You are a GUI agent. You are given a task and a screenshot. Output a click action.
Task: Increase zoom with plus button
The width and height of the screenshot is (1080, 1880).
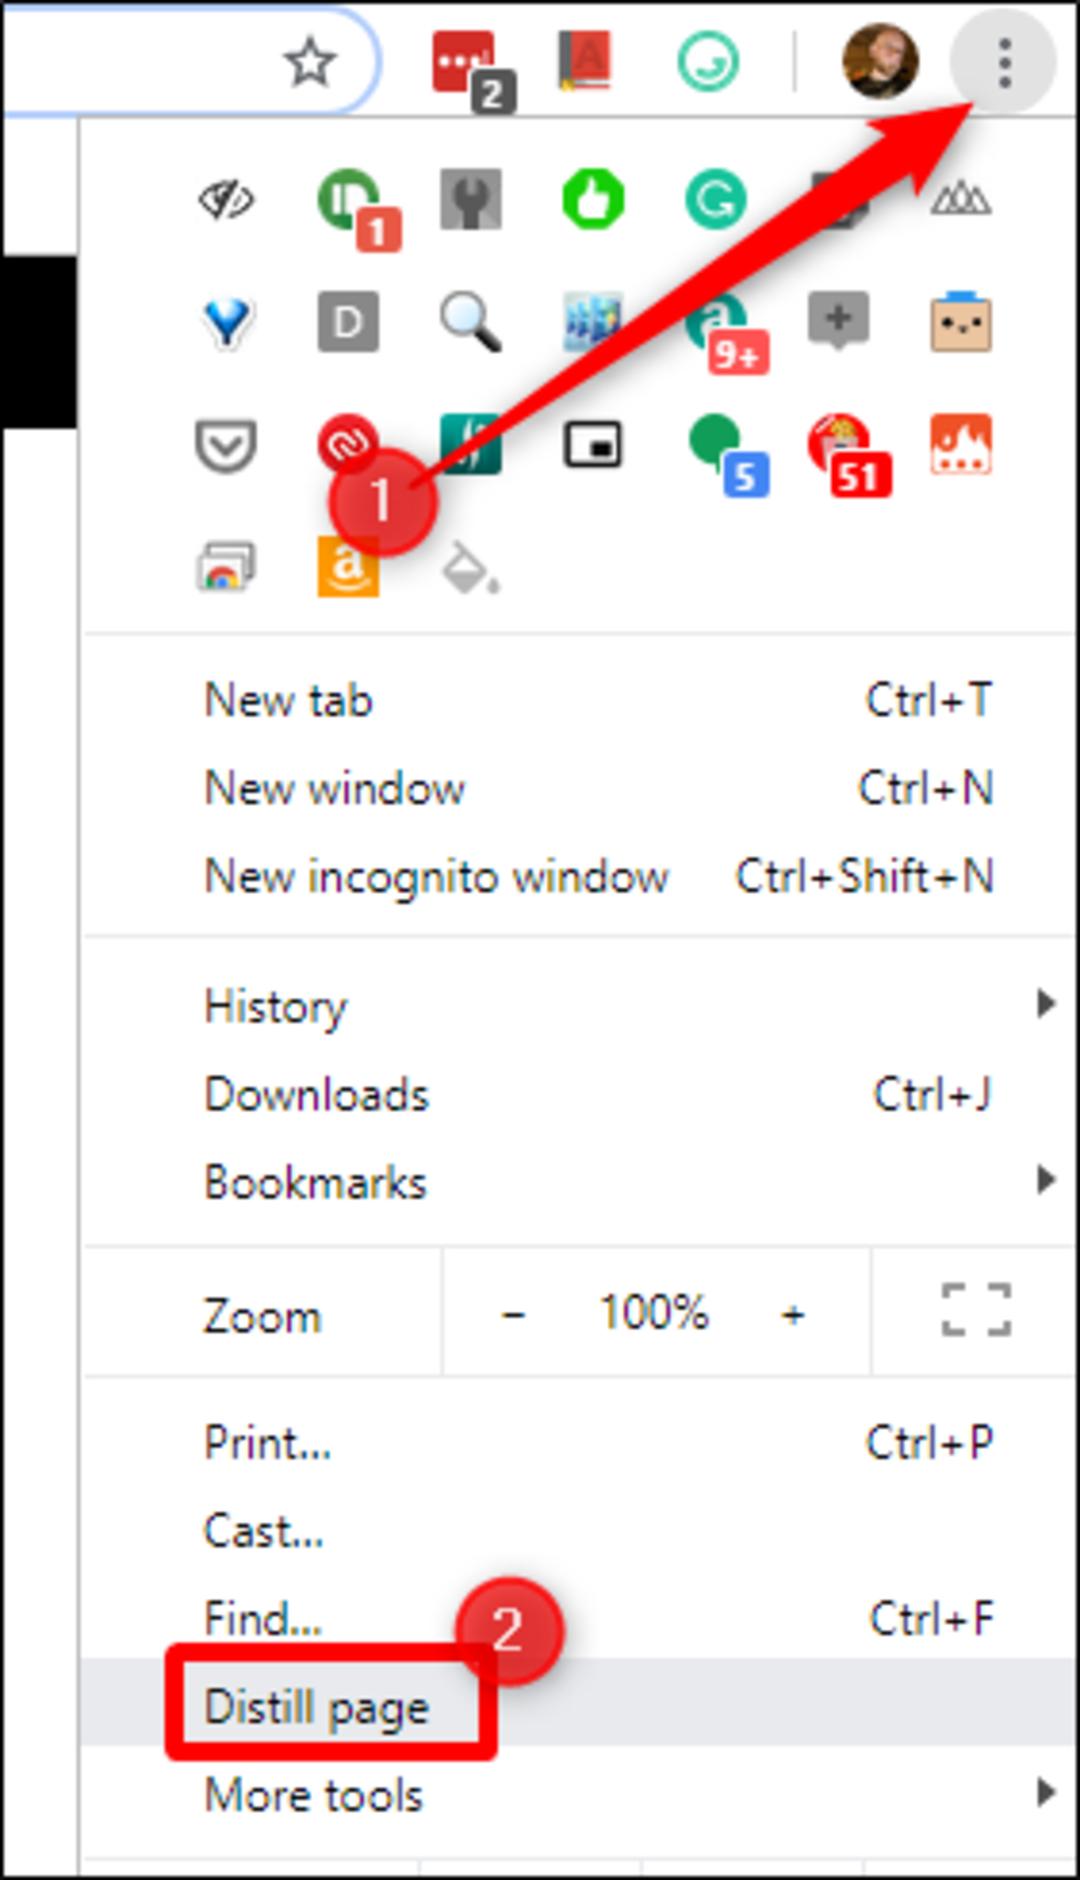click(x=793, y=1313)
